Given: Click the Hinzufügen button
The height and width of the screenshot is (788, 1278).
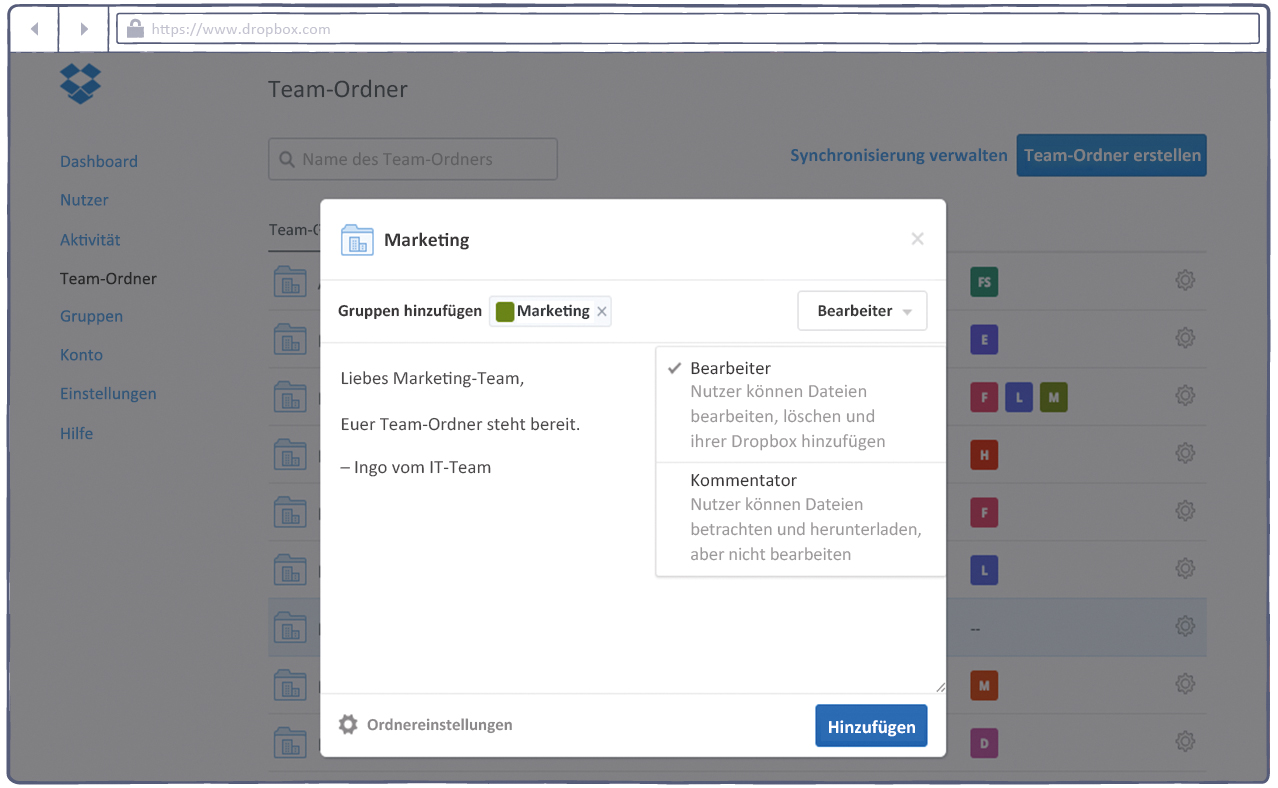Looking at the screenshot, I should (x=871, y=727).
